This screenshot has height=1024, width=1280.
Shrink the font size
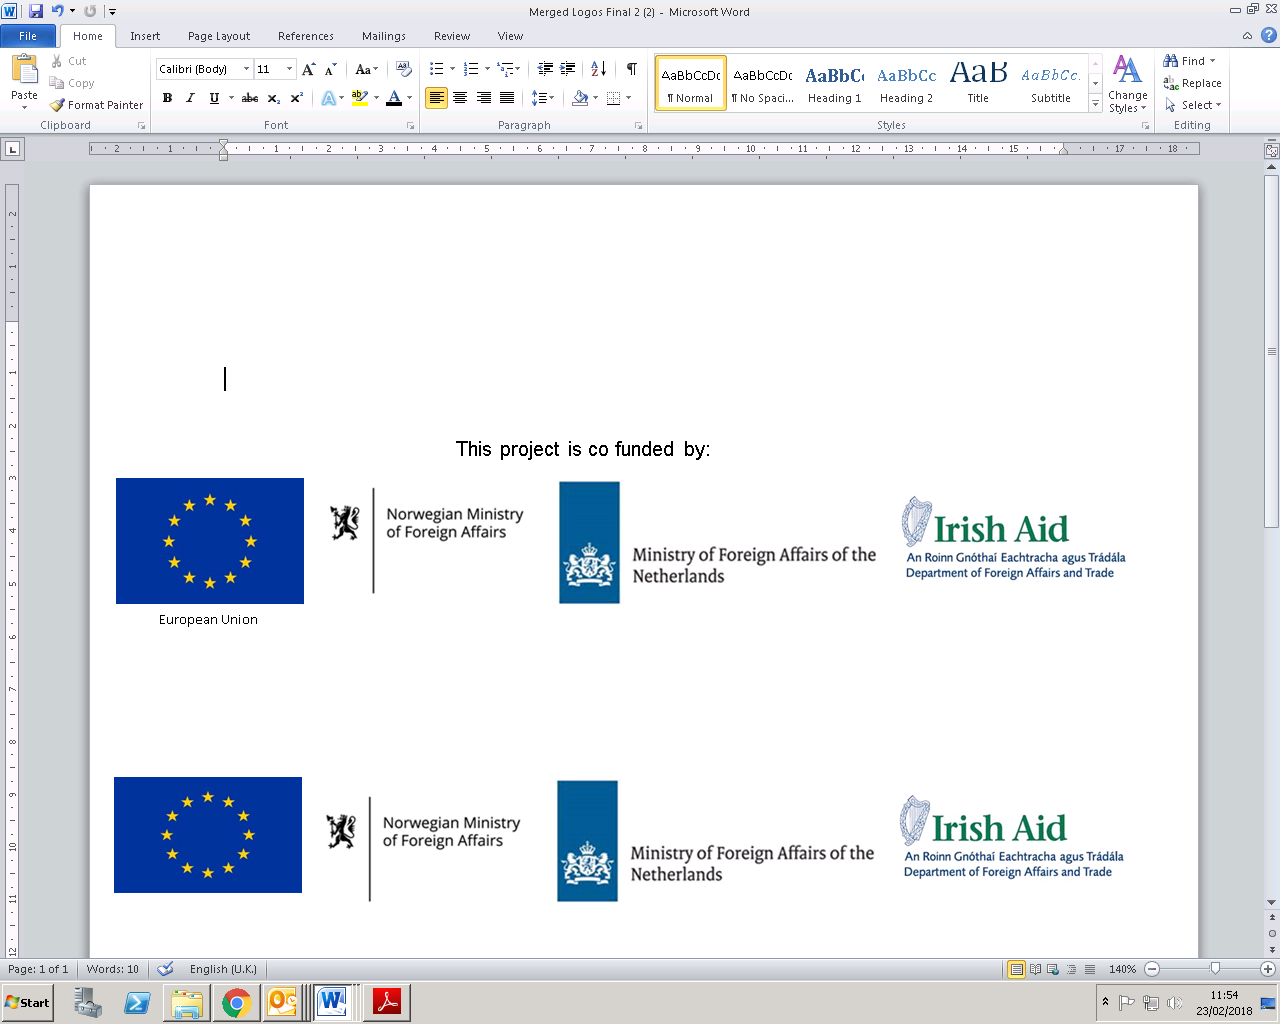coord(331,69)
